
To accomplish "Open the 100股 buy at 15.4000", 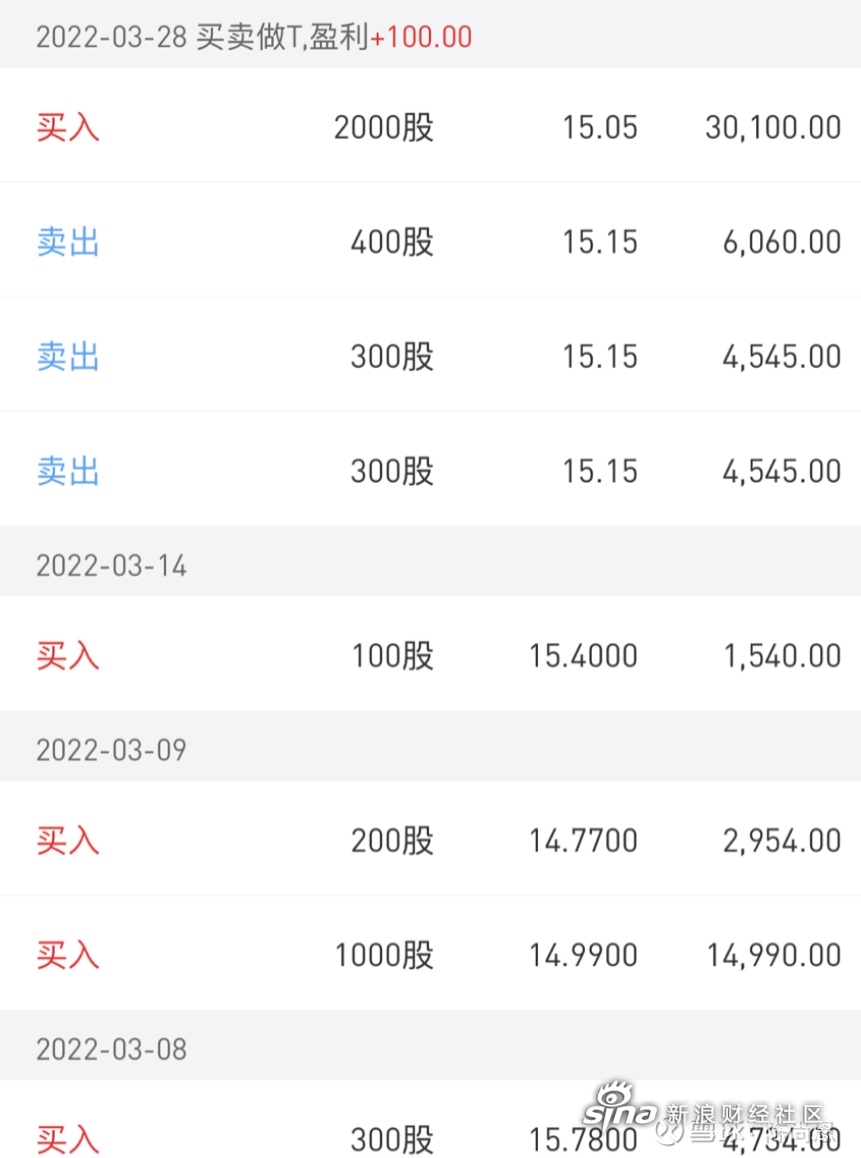I will pyautogui.click(x=430, y=654).
